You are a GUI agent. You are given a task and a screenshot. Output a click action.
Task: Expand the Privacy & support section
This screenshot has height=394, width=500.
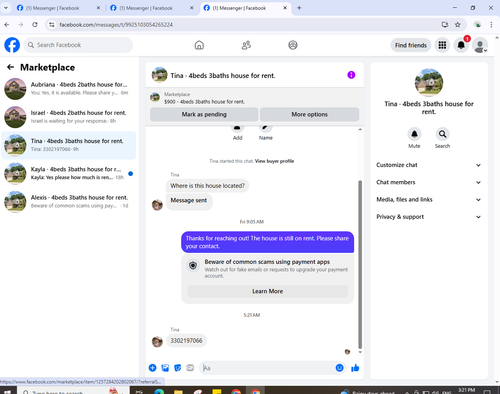tap(429, 217)
